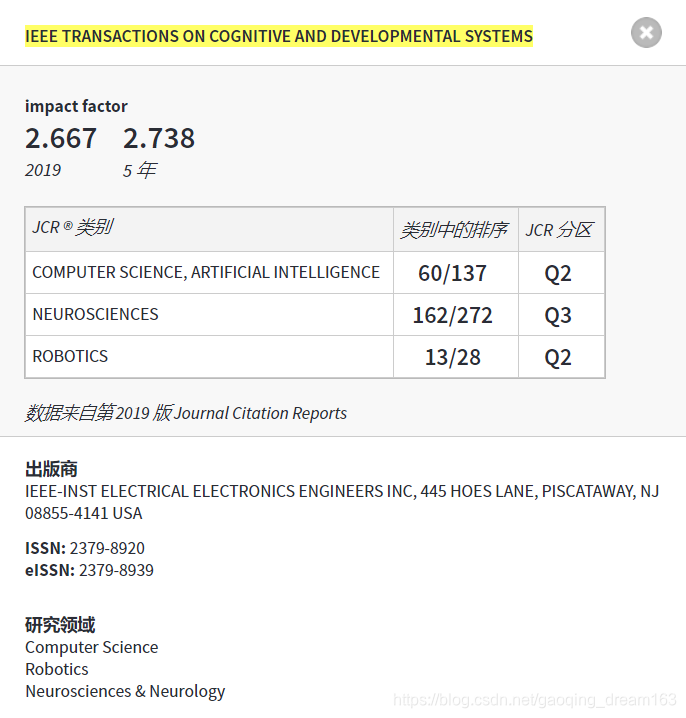
Task: Click the 162/272 ranking cell
Action: coord(456,315)
